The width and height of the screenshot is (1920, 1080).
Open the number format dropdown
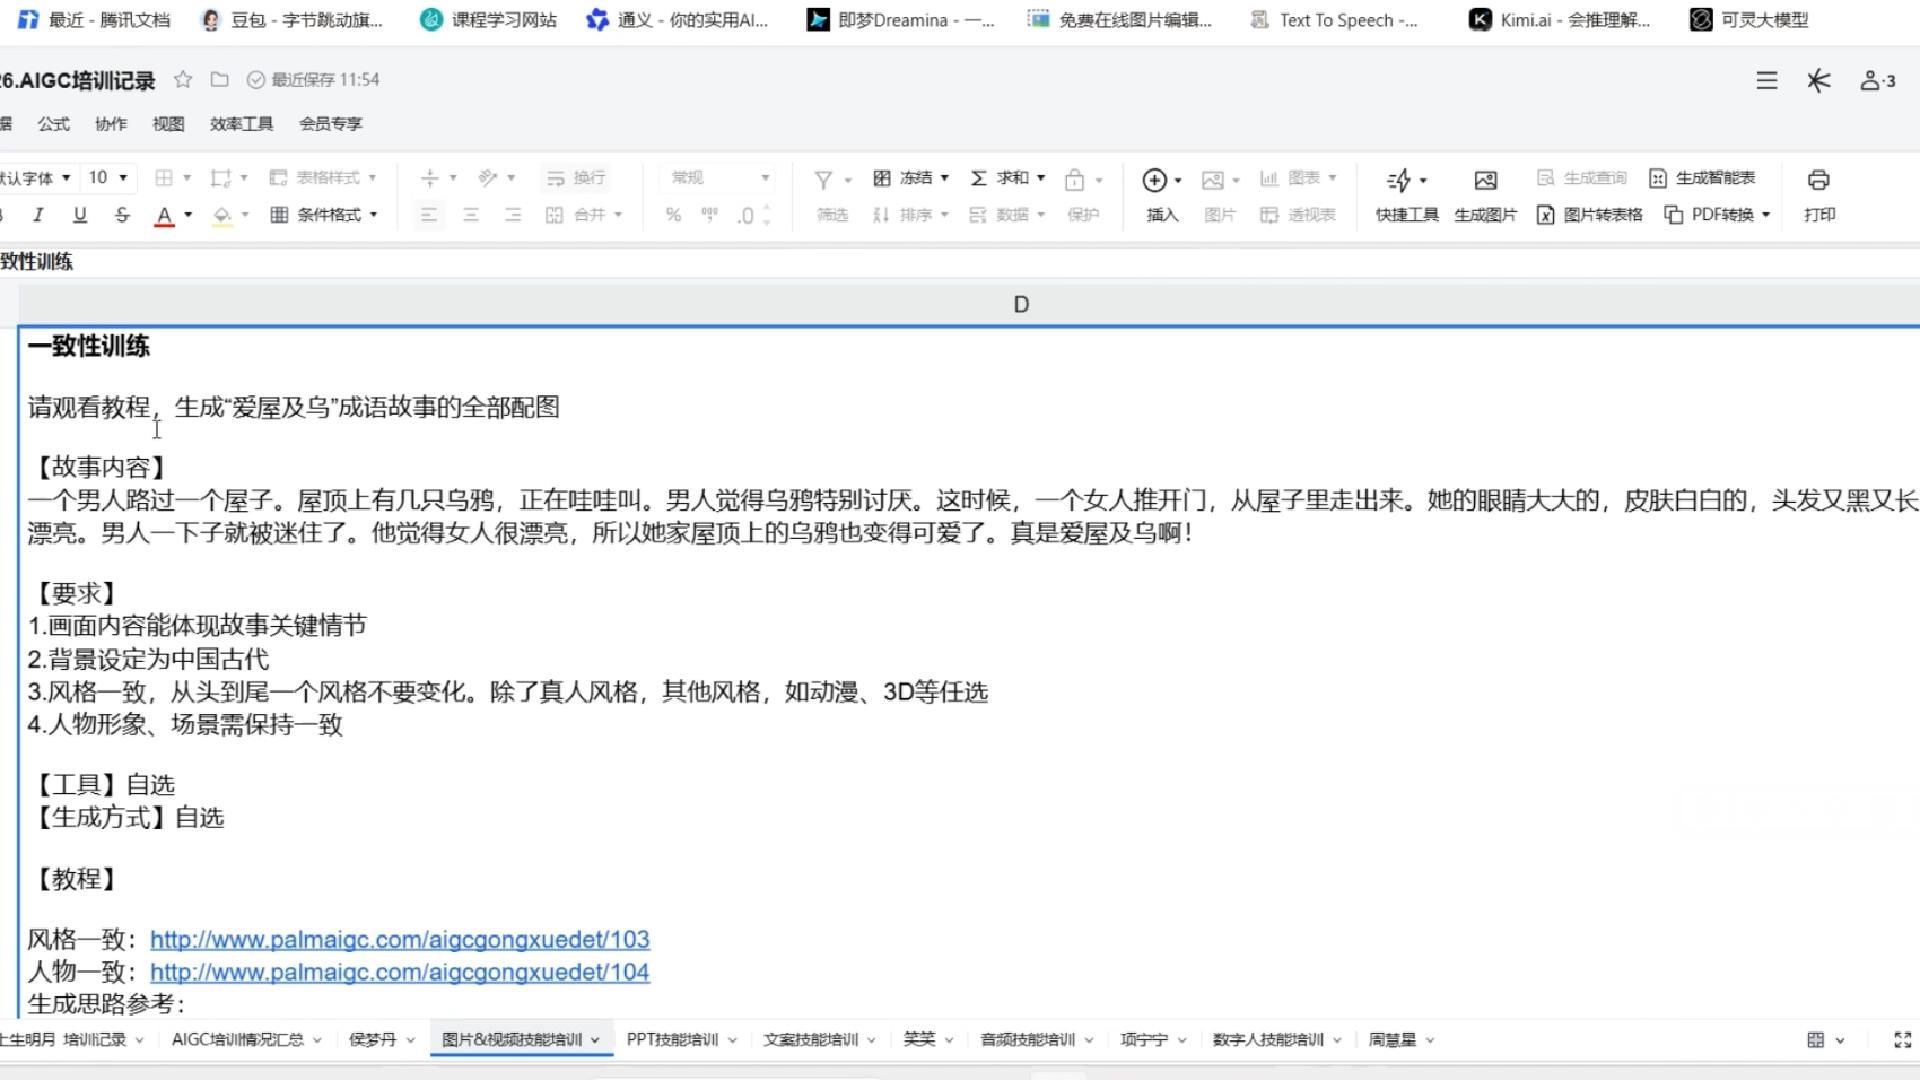pos(719,177)
